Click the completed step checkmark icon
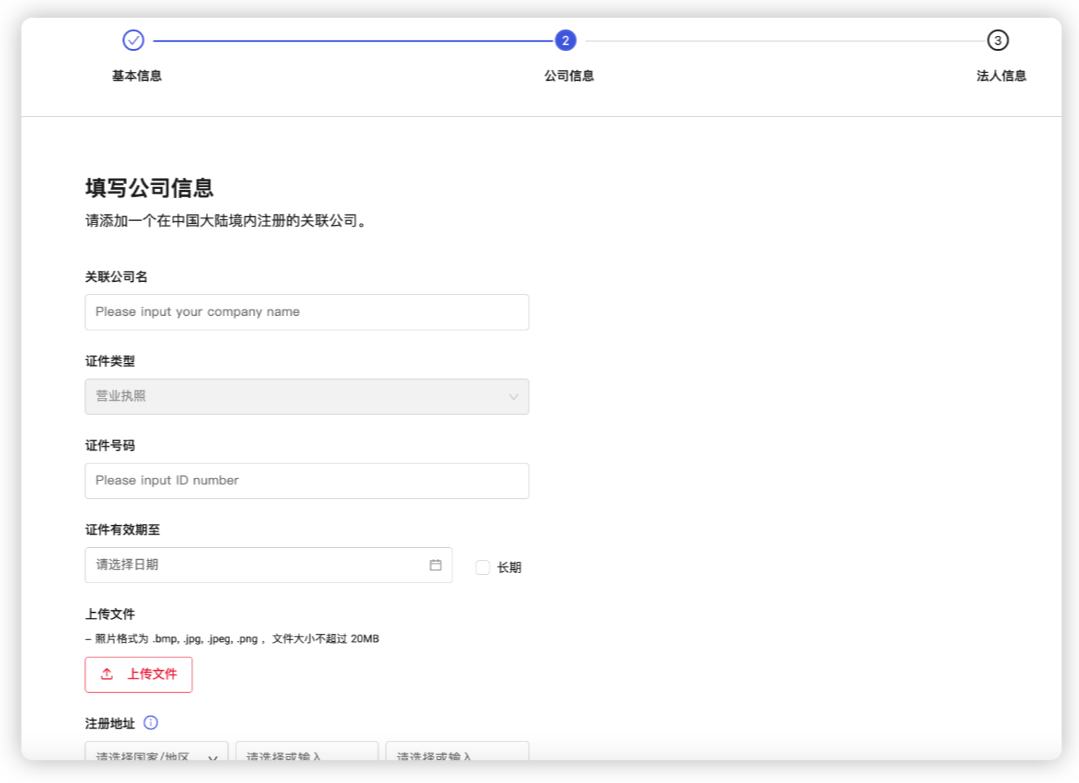 point(133,40)
